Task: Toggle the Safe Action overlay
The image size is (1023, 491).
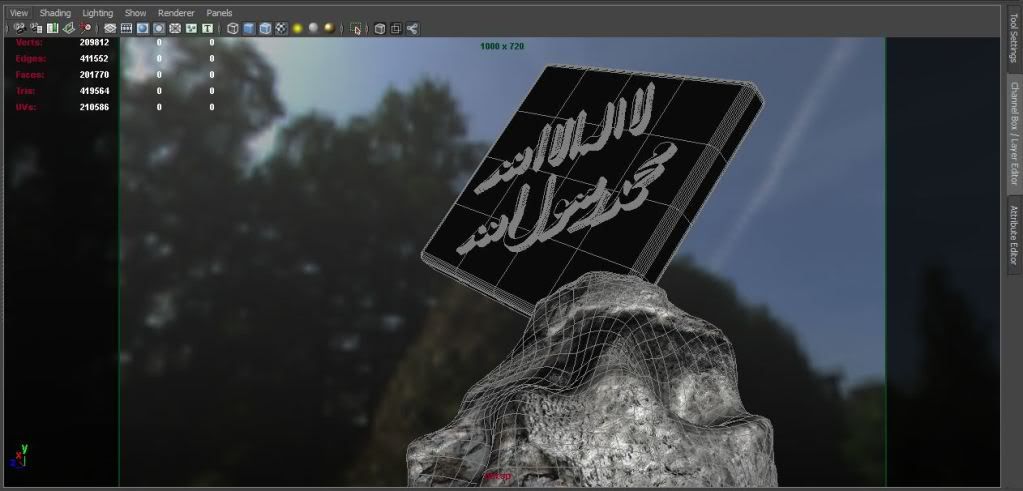Action: coord(191,28)
